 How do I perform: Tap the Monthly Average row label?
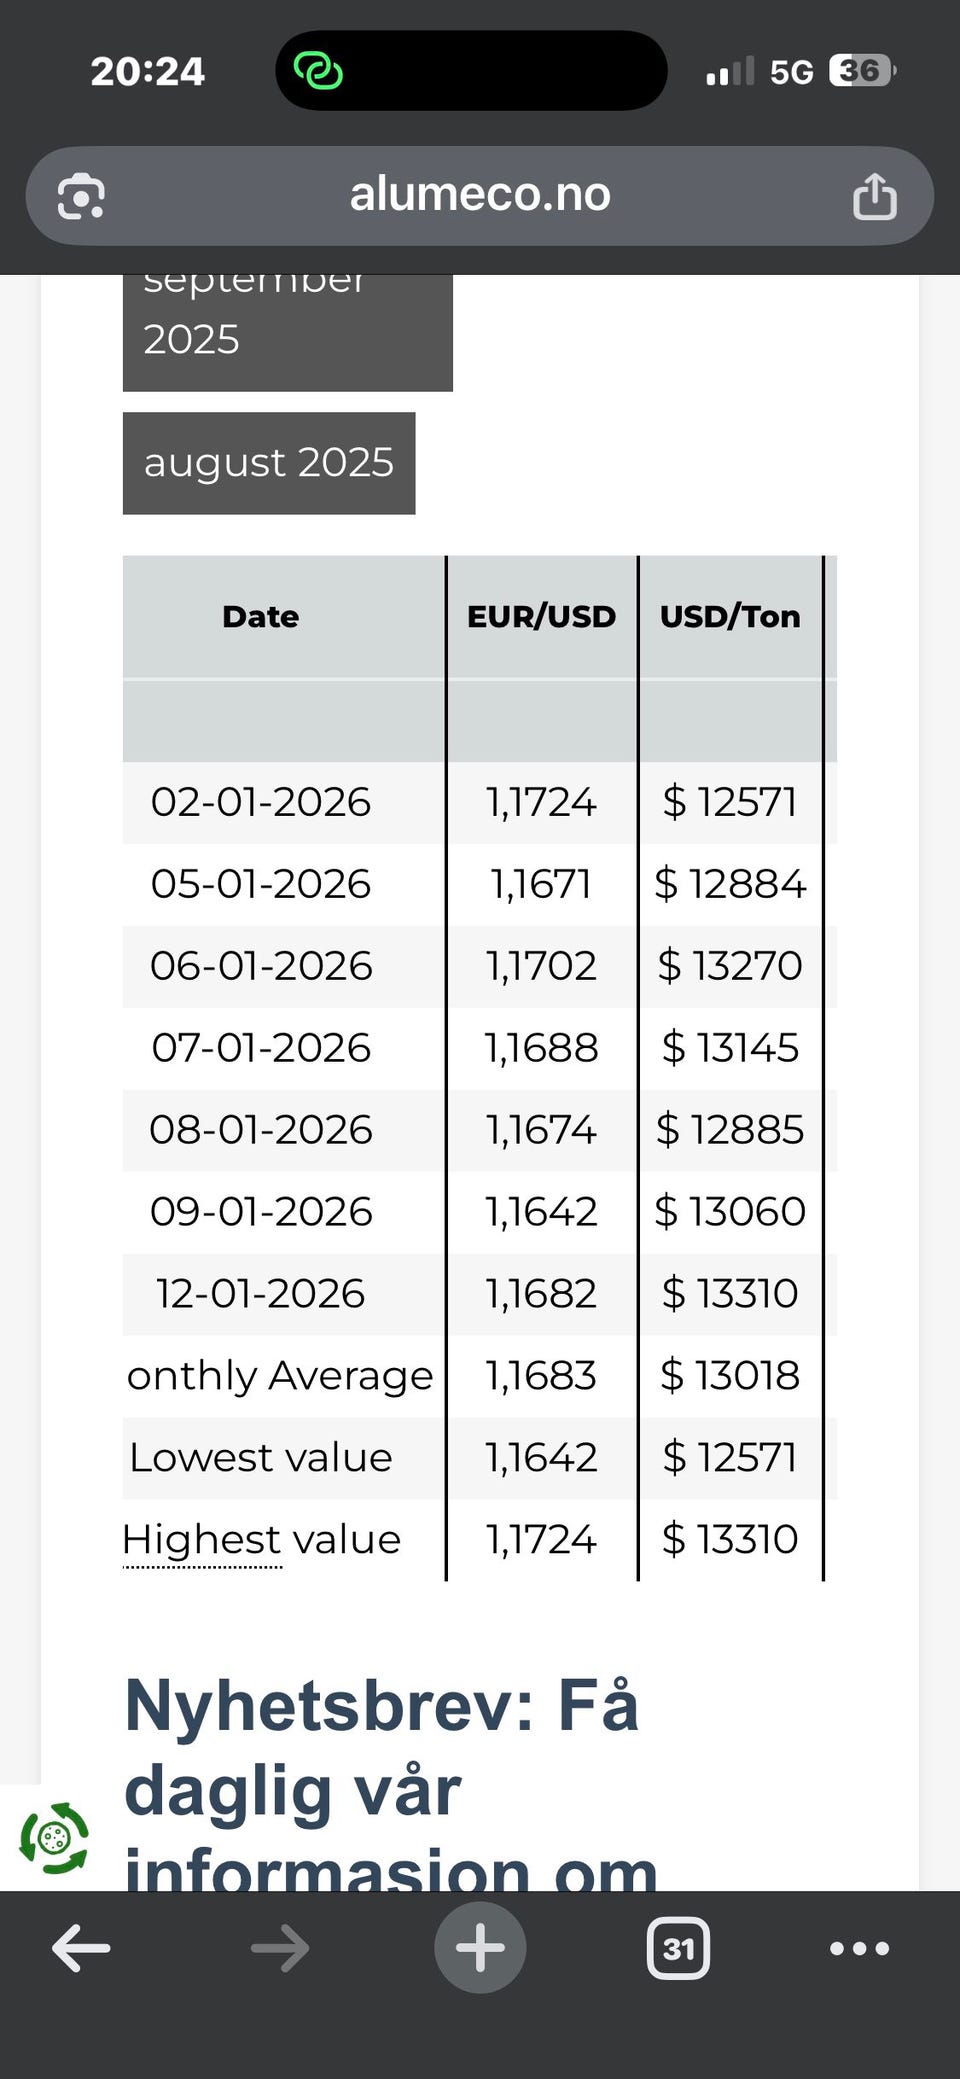280,1375
